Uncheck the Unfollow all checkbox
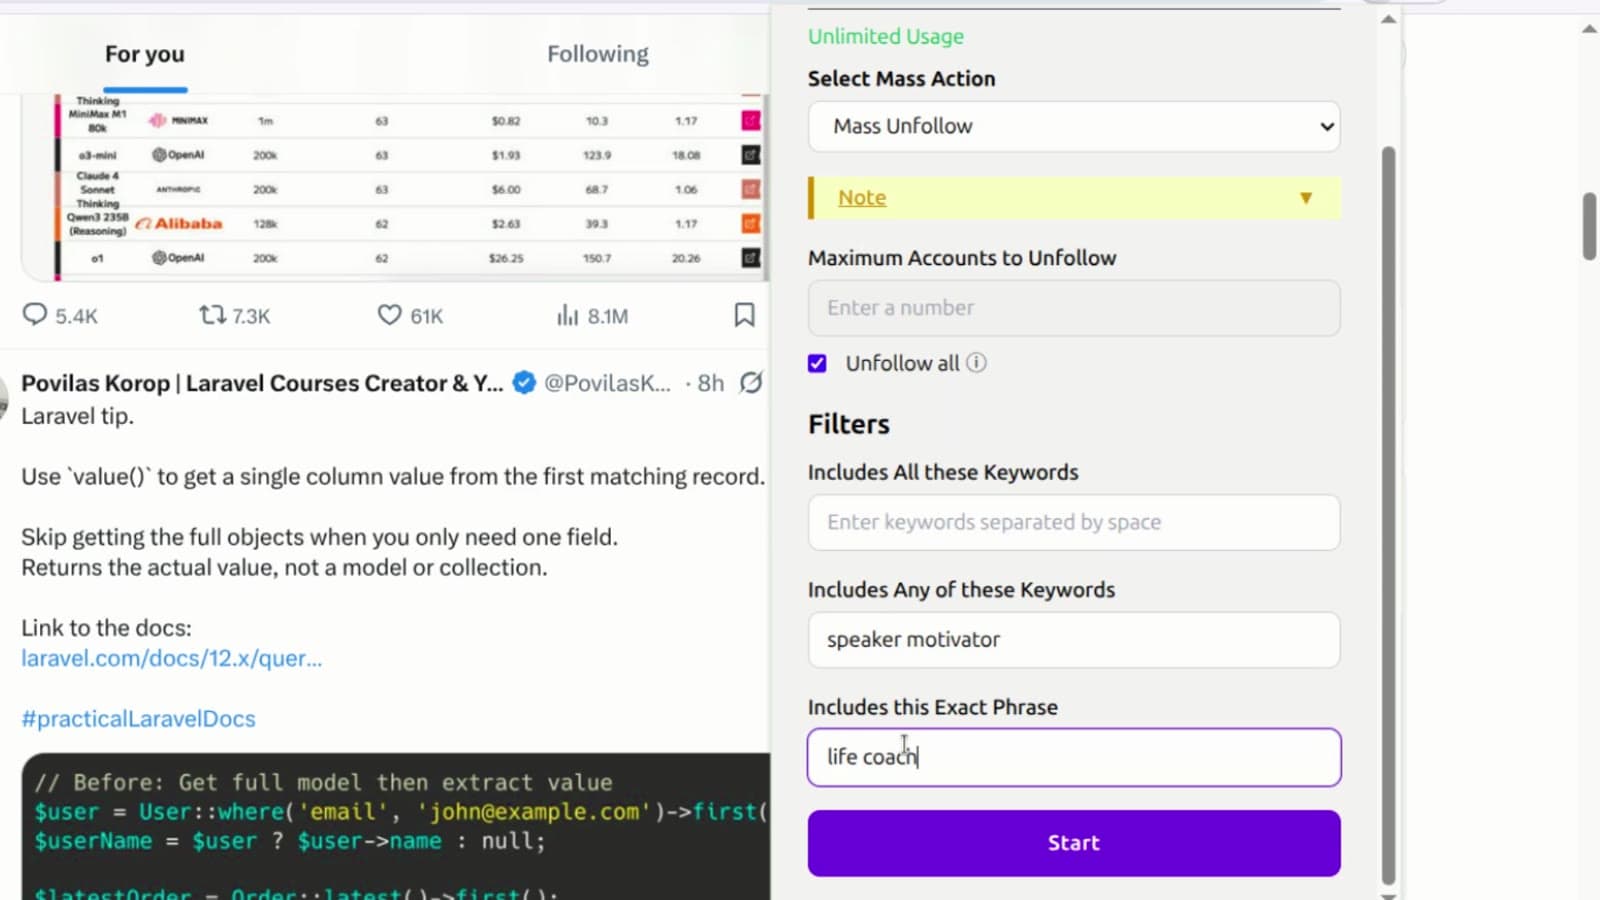The width and height of the screenshot is (1600, 900). (x=817, y=363)
